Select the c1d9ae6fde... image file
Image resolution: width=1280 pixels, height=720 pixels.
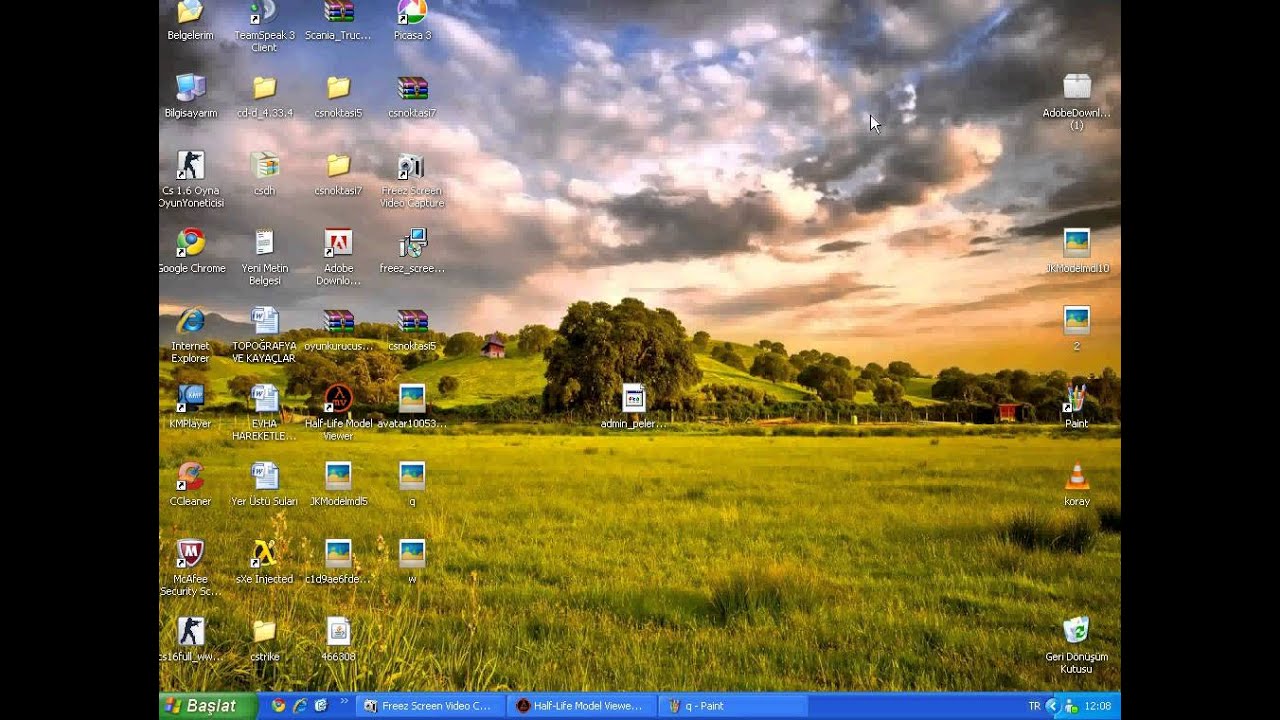(338, 555)
